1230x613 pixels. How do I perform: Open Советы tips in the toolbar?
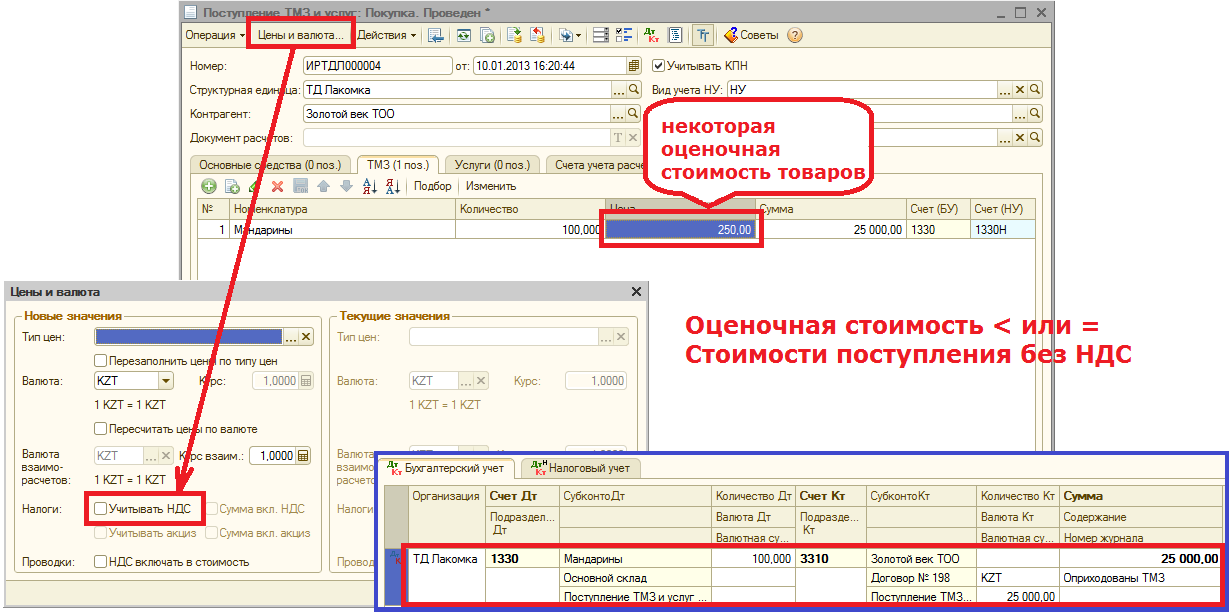tap(751, 35)
